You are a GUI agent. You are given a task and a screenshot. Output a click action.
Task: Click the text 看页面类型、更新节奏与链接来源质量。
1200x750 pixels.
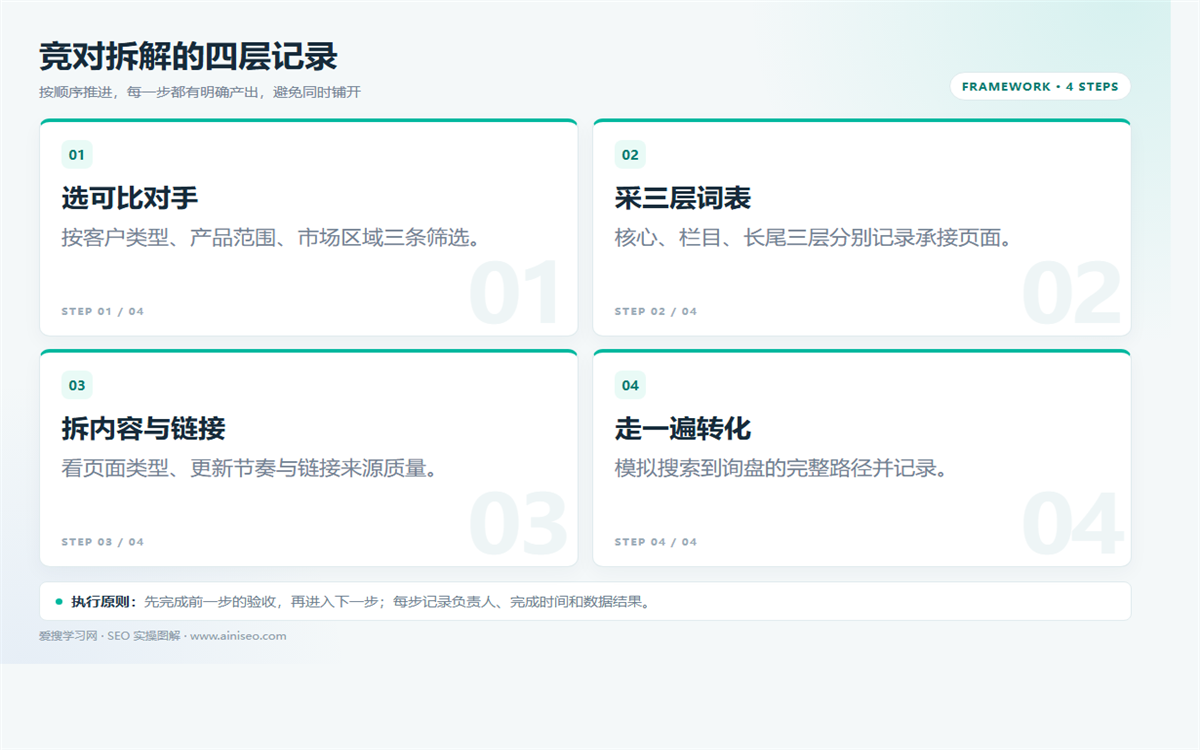point(252,468)
